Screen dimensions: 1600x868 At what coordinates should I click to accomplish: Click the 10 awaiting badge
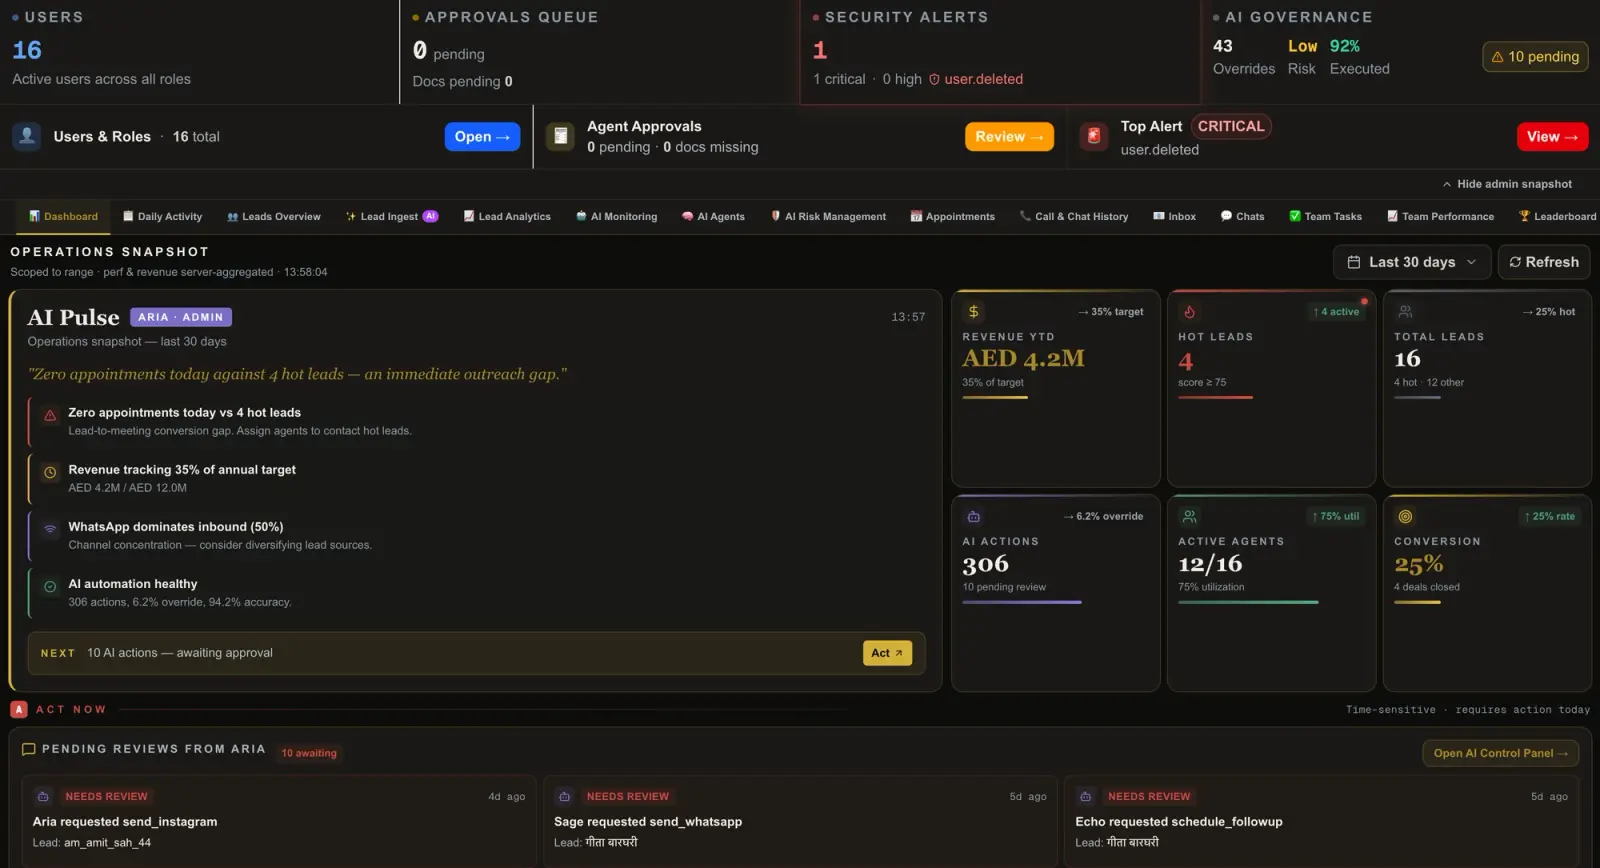click(309, 754)
